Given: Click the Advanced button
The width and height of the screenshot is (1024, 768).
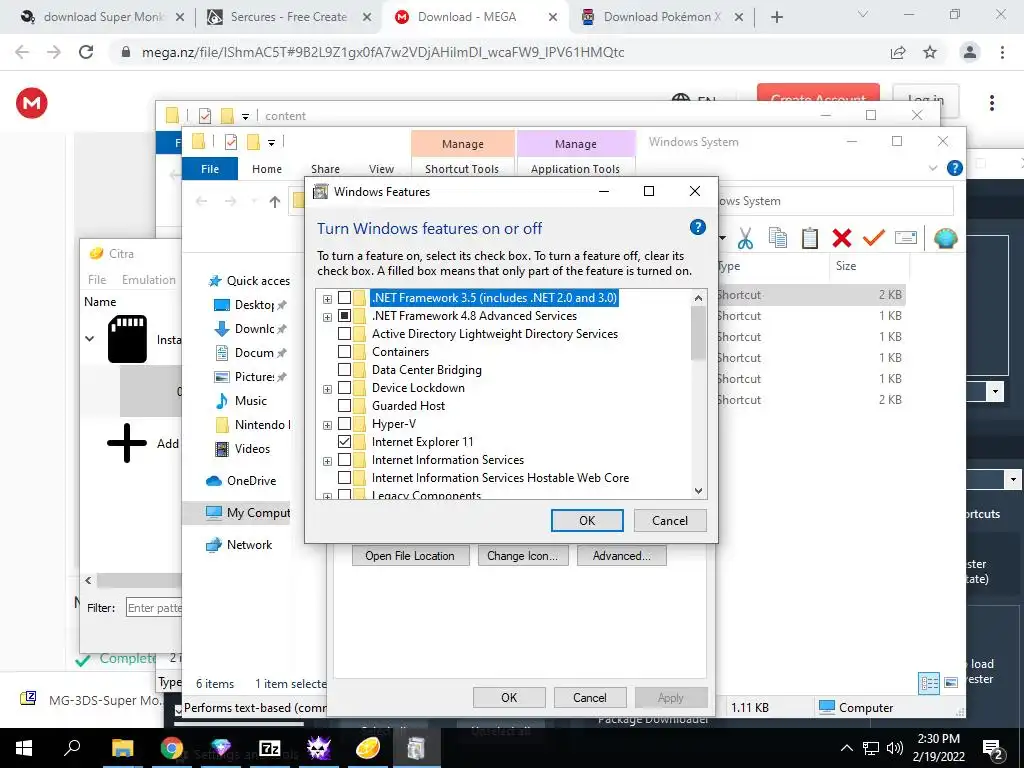Looking at the screenshot, I should (622, 556).
